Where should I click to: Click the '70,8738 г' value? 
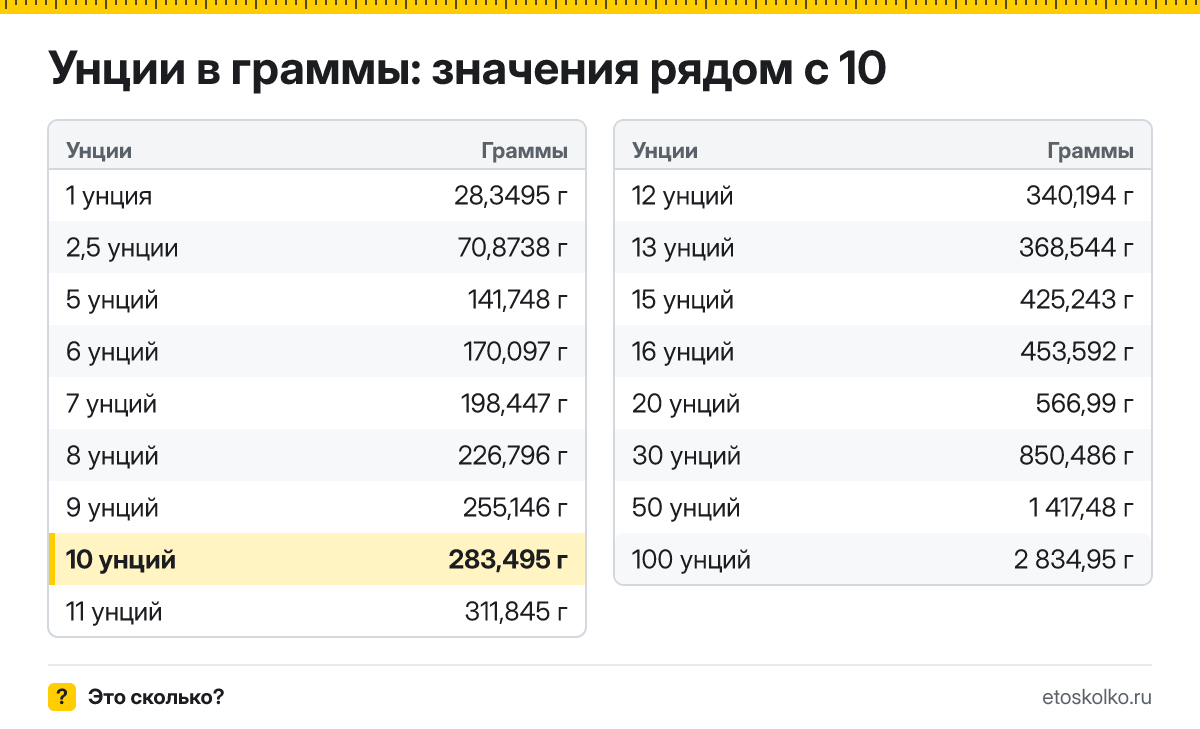tap(513, 247)
